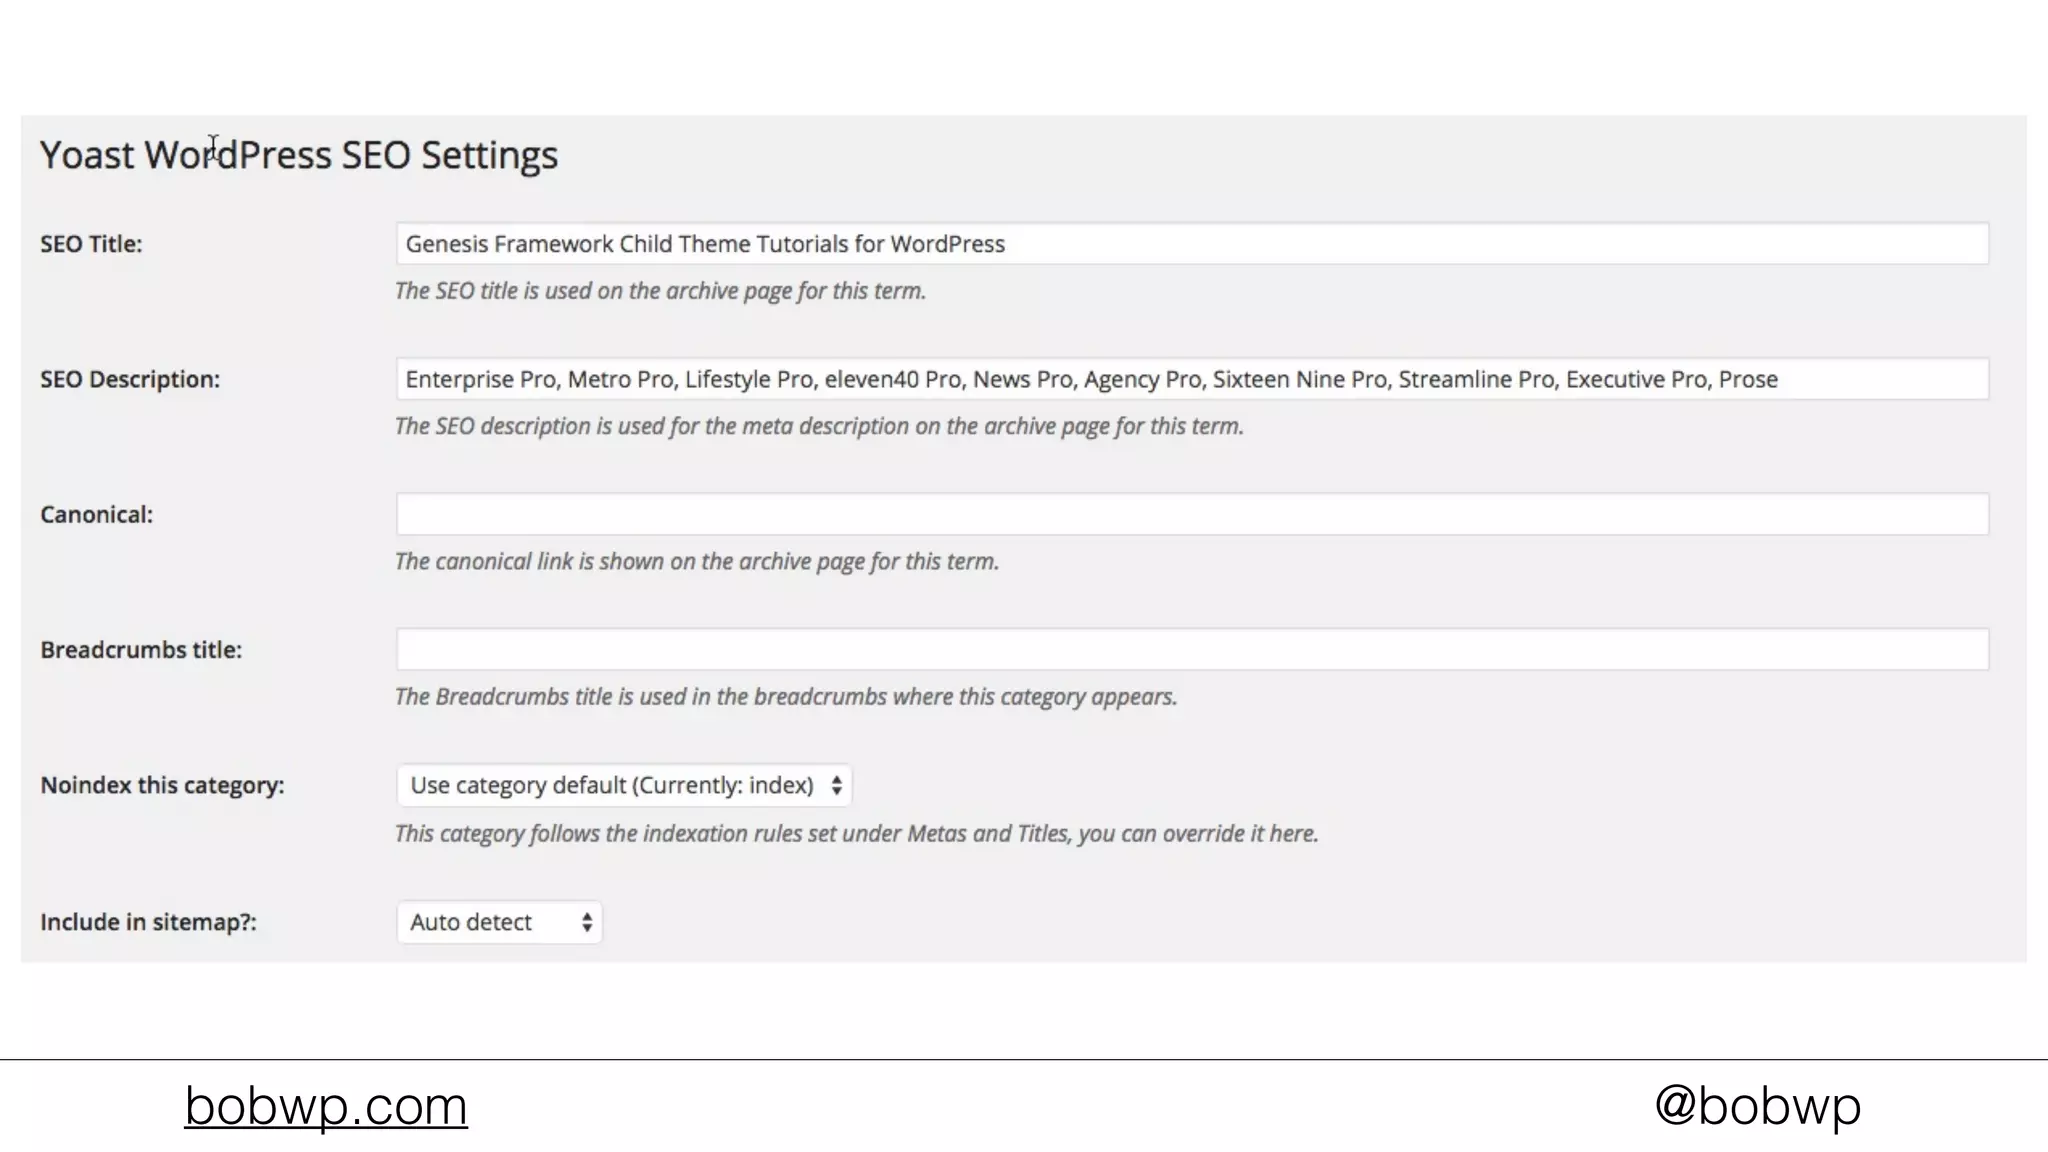Click the SEO Title input field

click(1192, 244)
